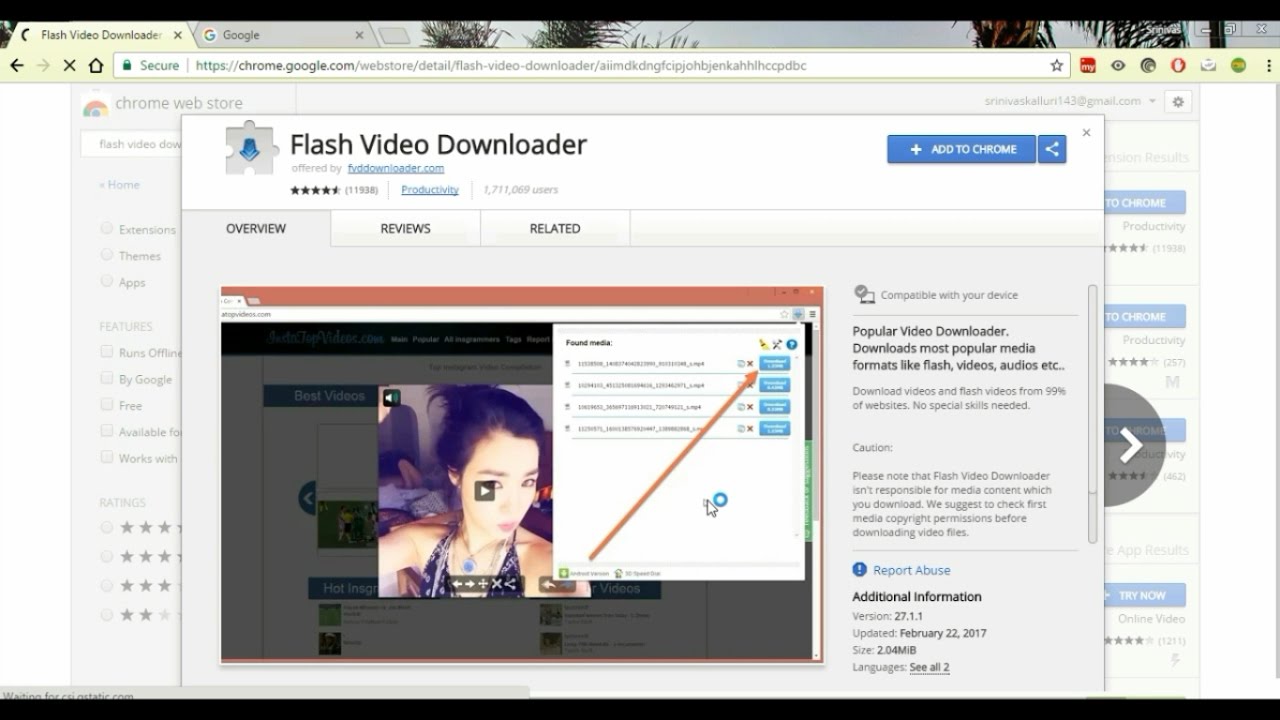Open the fvddownloader.com offered-by link
The image size is (1280, 720).
click(x=396, y=168)
